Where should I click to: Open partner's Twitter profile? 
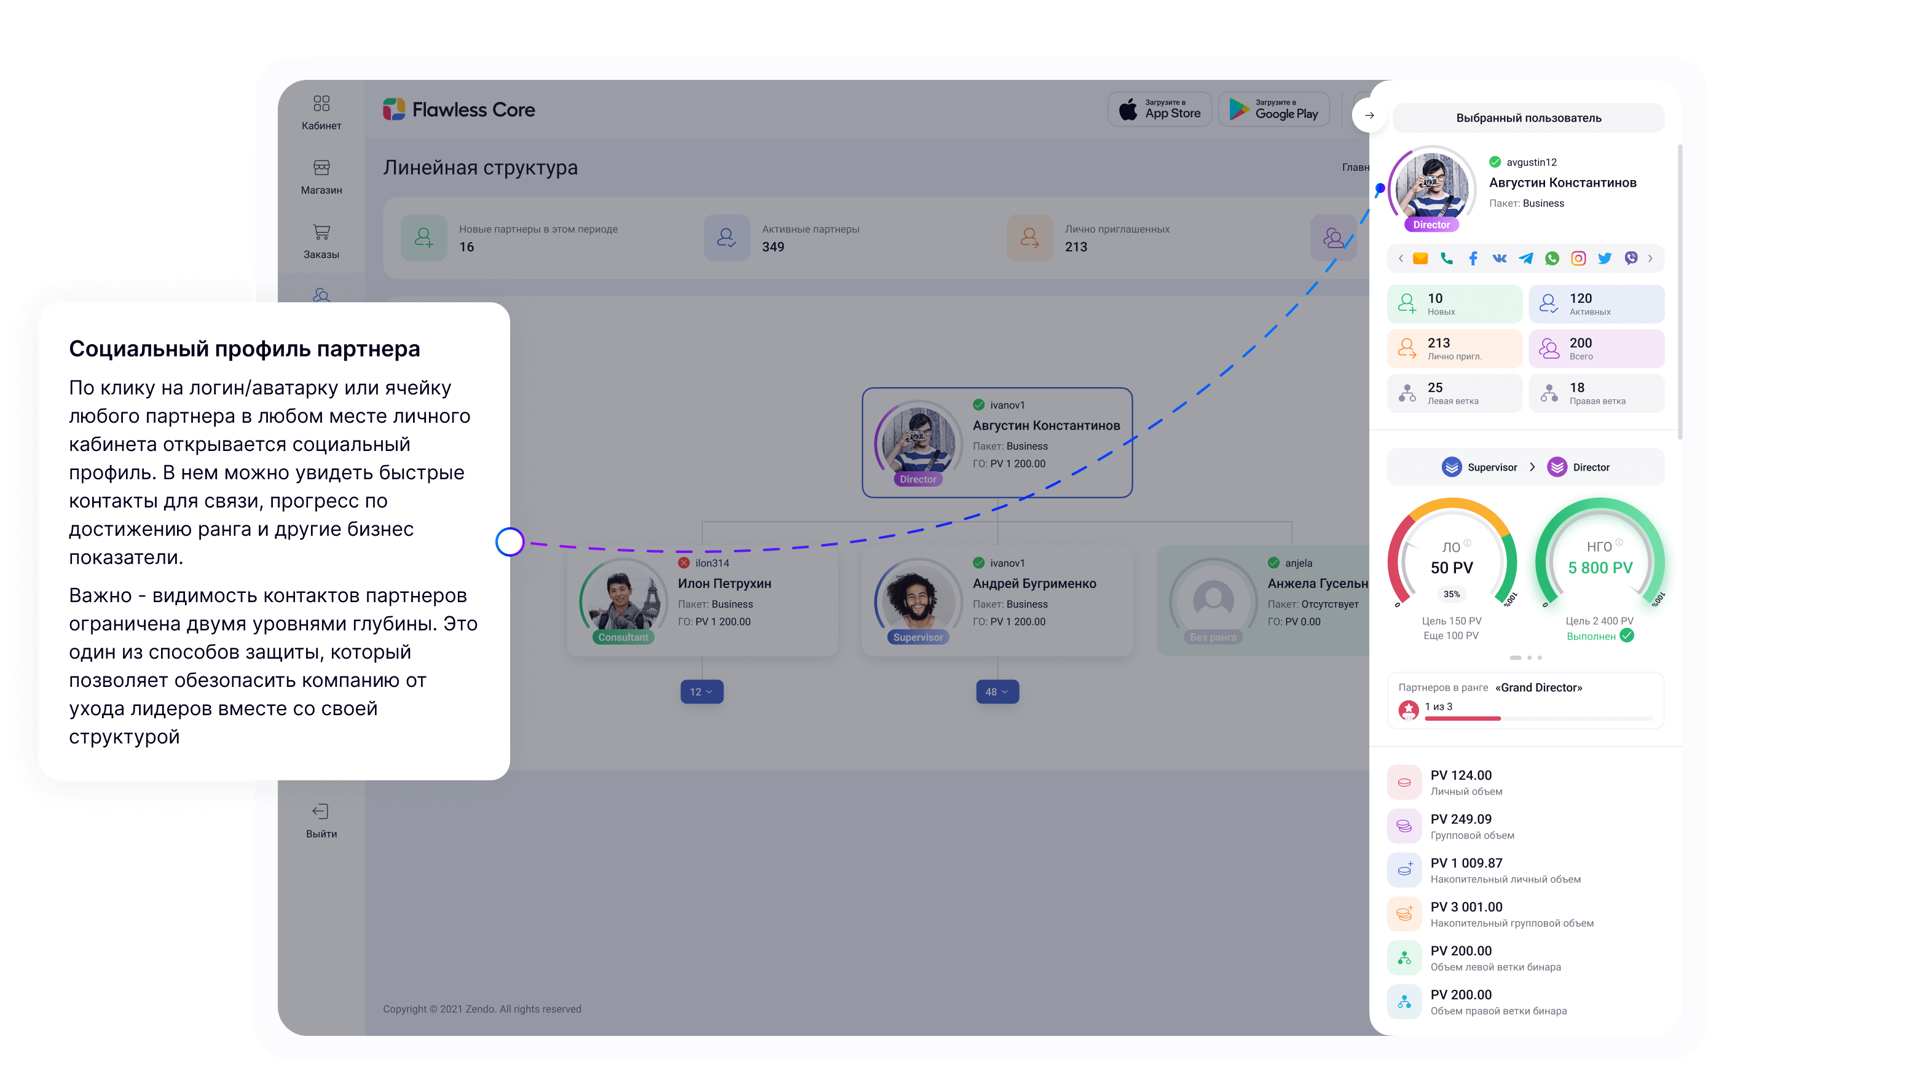(1604, 258)
